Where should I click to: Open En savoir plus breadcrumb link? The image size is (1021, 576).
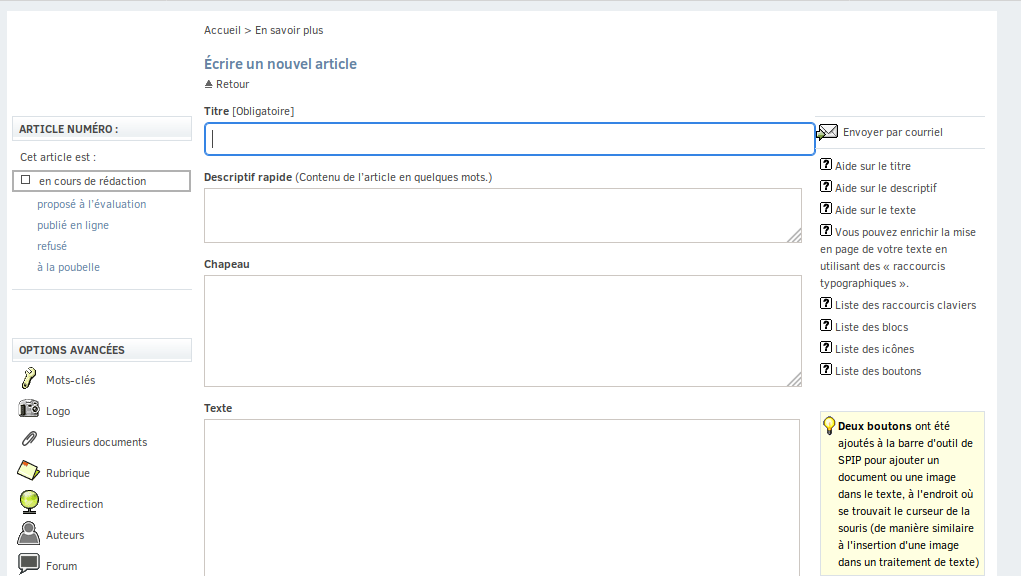289,30
